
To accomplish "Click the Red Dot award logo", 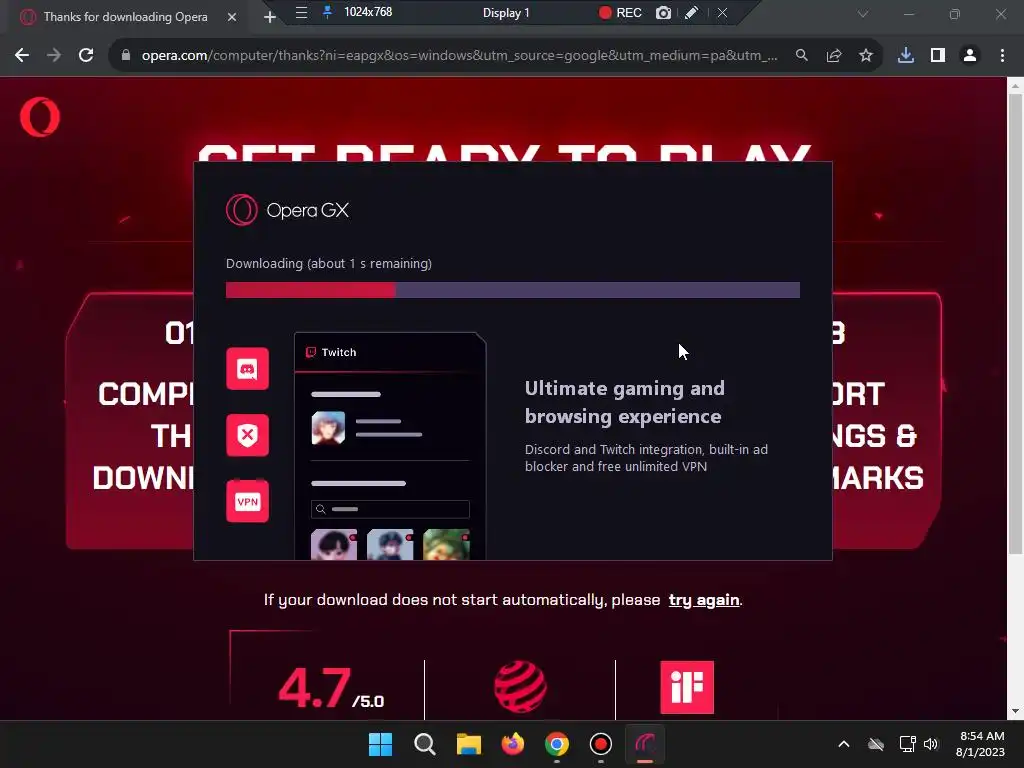I will click(x=520, y=687).
